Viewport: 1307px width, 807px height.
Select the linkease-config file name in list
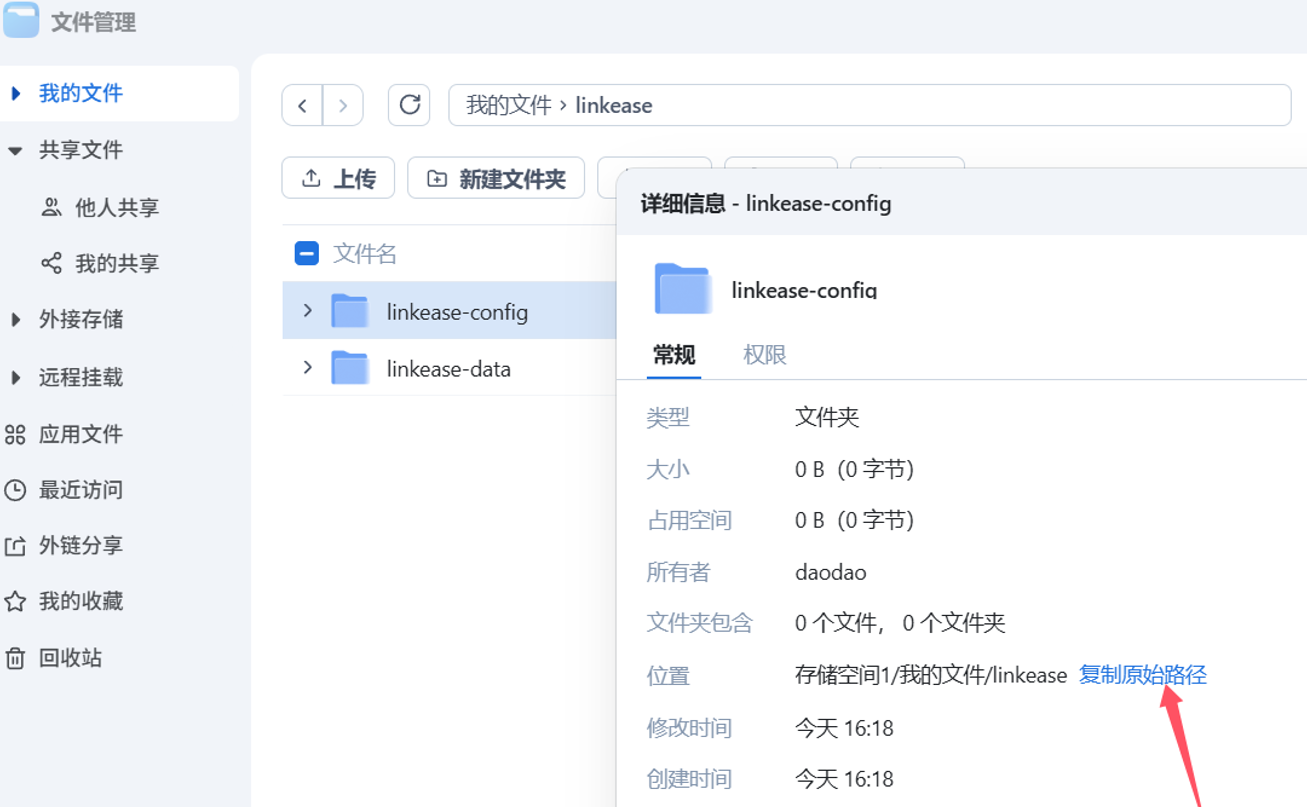457,312
